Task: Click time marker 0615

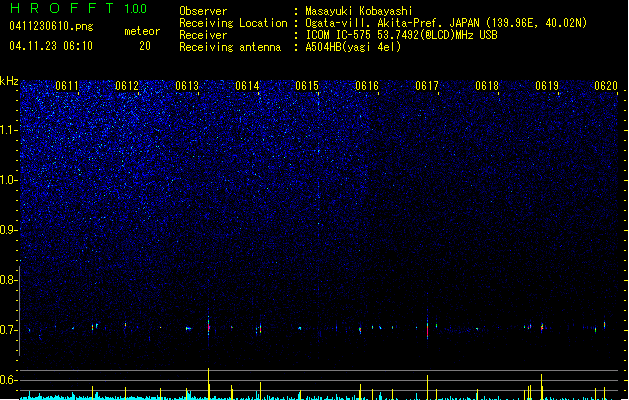Action: pyautogui.click(x=307, y=86)
